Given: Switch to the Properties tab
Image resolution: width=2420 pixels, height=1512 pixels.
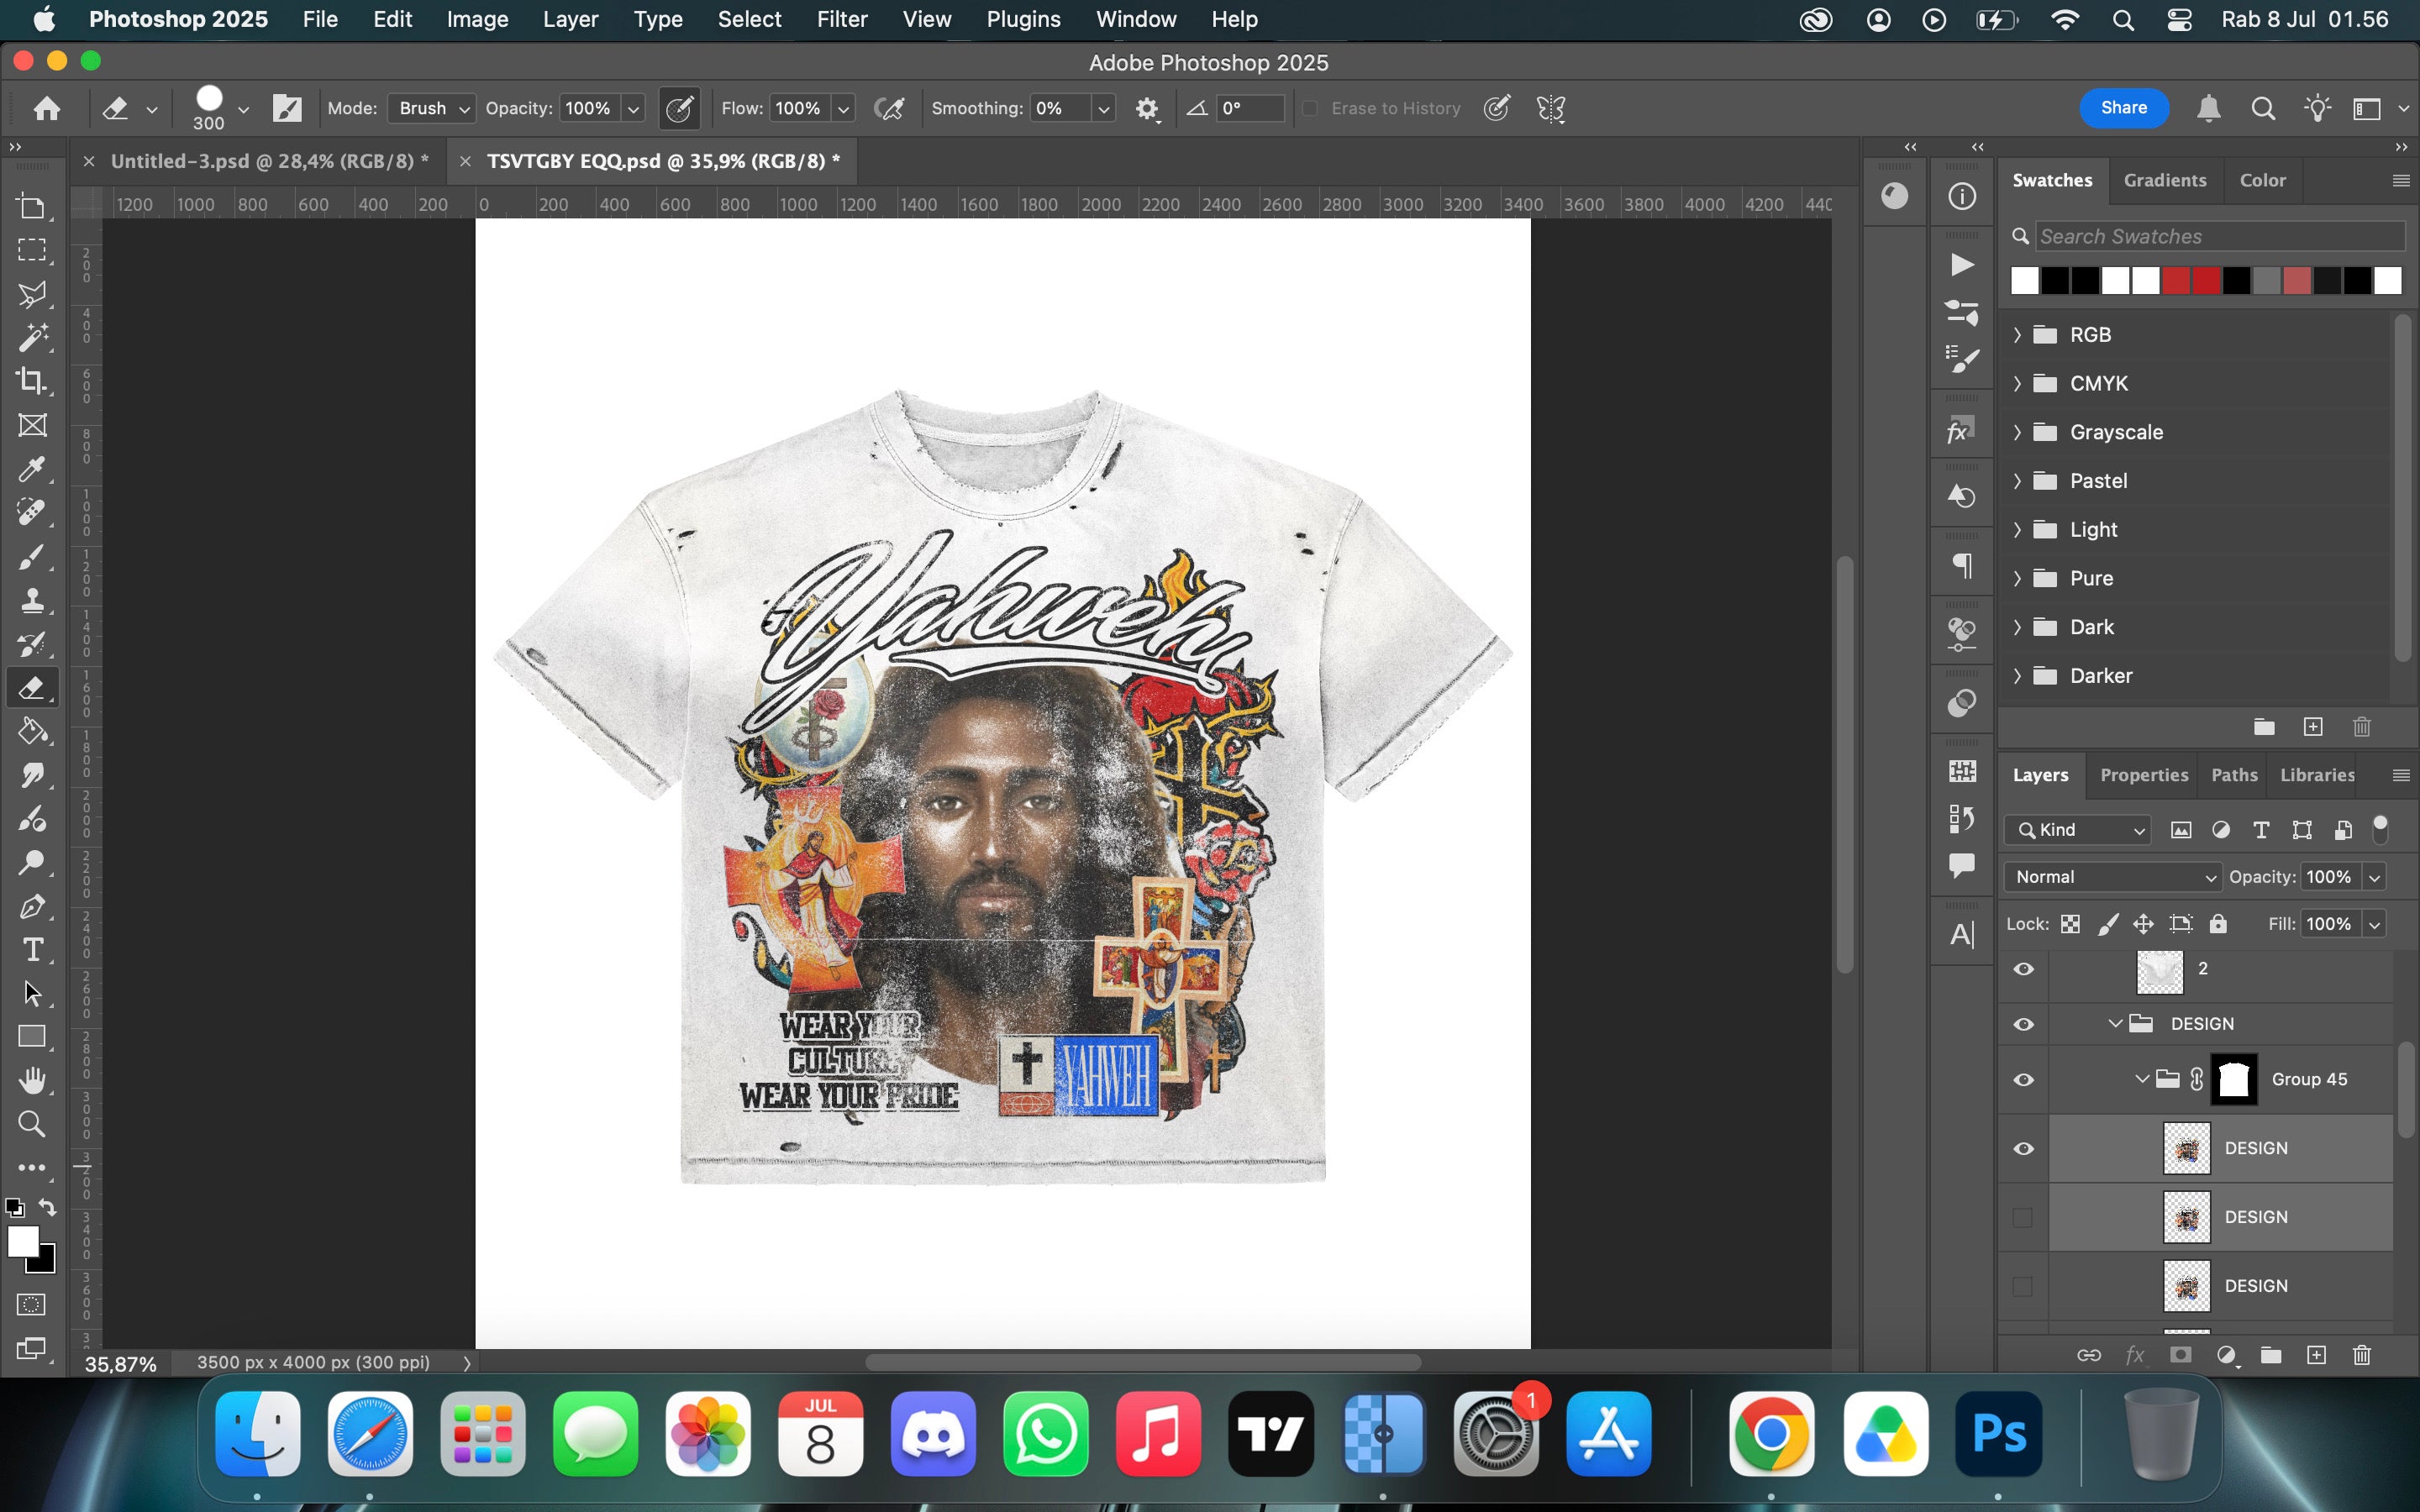Looking at the screenshot, I should coord(2143,775).
